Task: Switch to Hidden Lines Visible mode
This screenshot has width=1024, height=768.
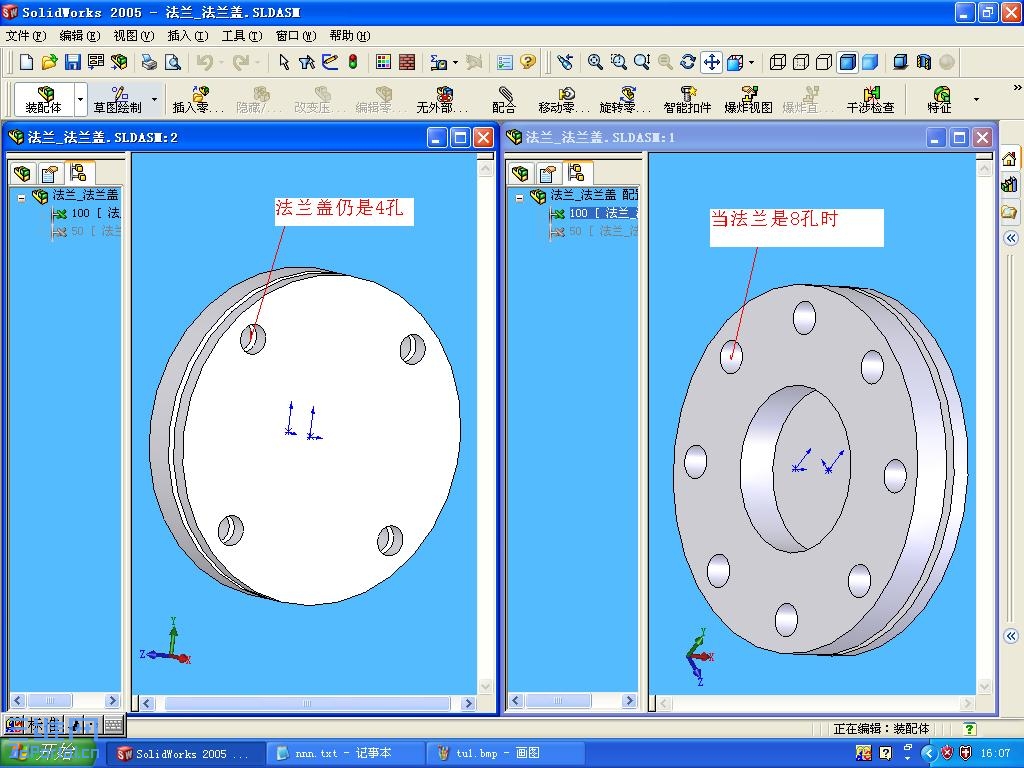Action: [801, 62]
